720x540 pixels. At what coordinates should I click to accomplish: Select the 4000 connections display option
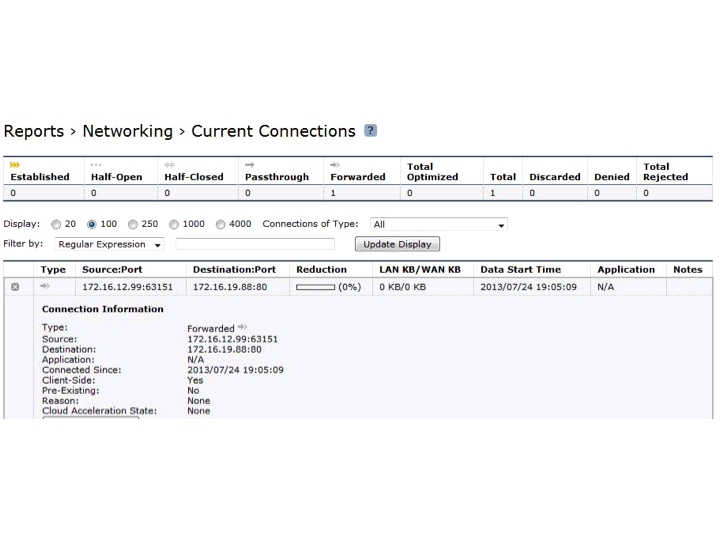[x=220, y=225]
